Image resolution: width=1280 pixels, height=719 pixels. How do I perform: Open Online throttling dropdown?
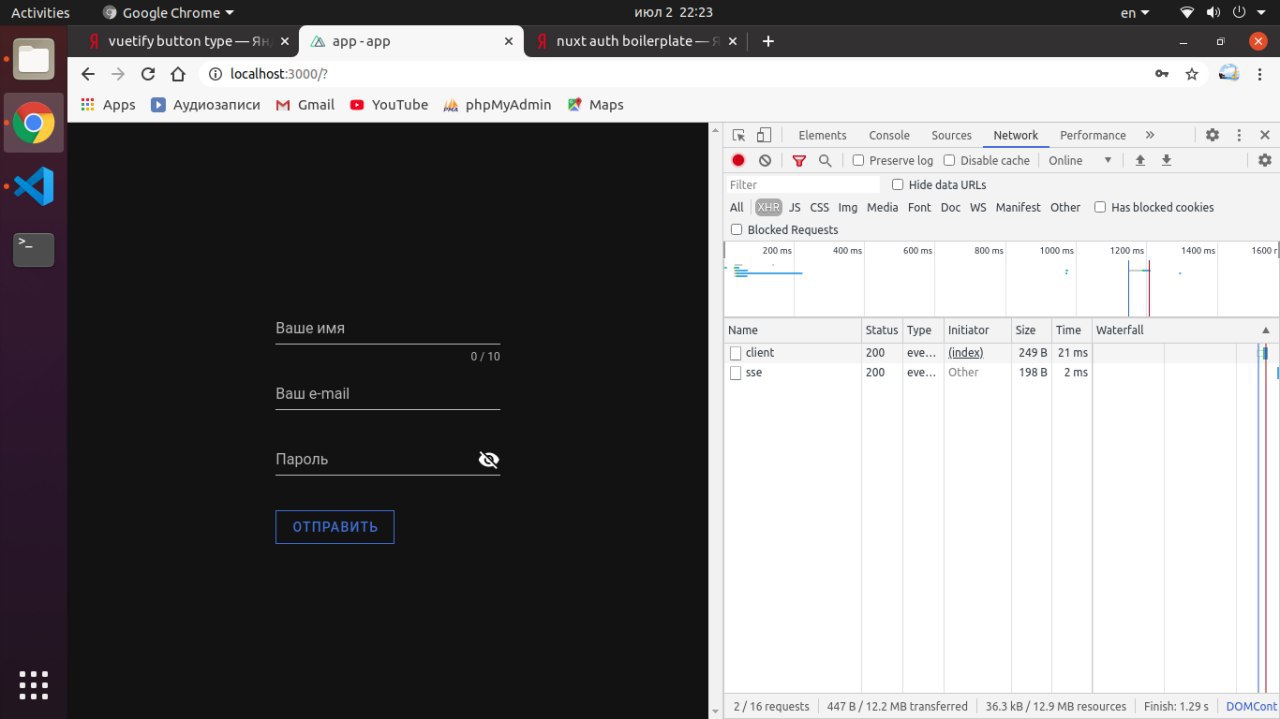1080,160
